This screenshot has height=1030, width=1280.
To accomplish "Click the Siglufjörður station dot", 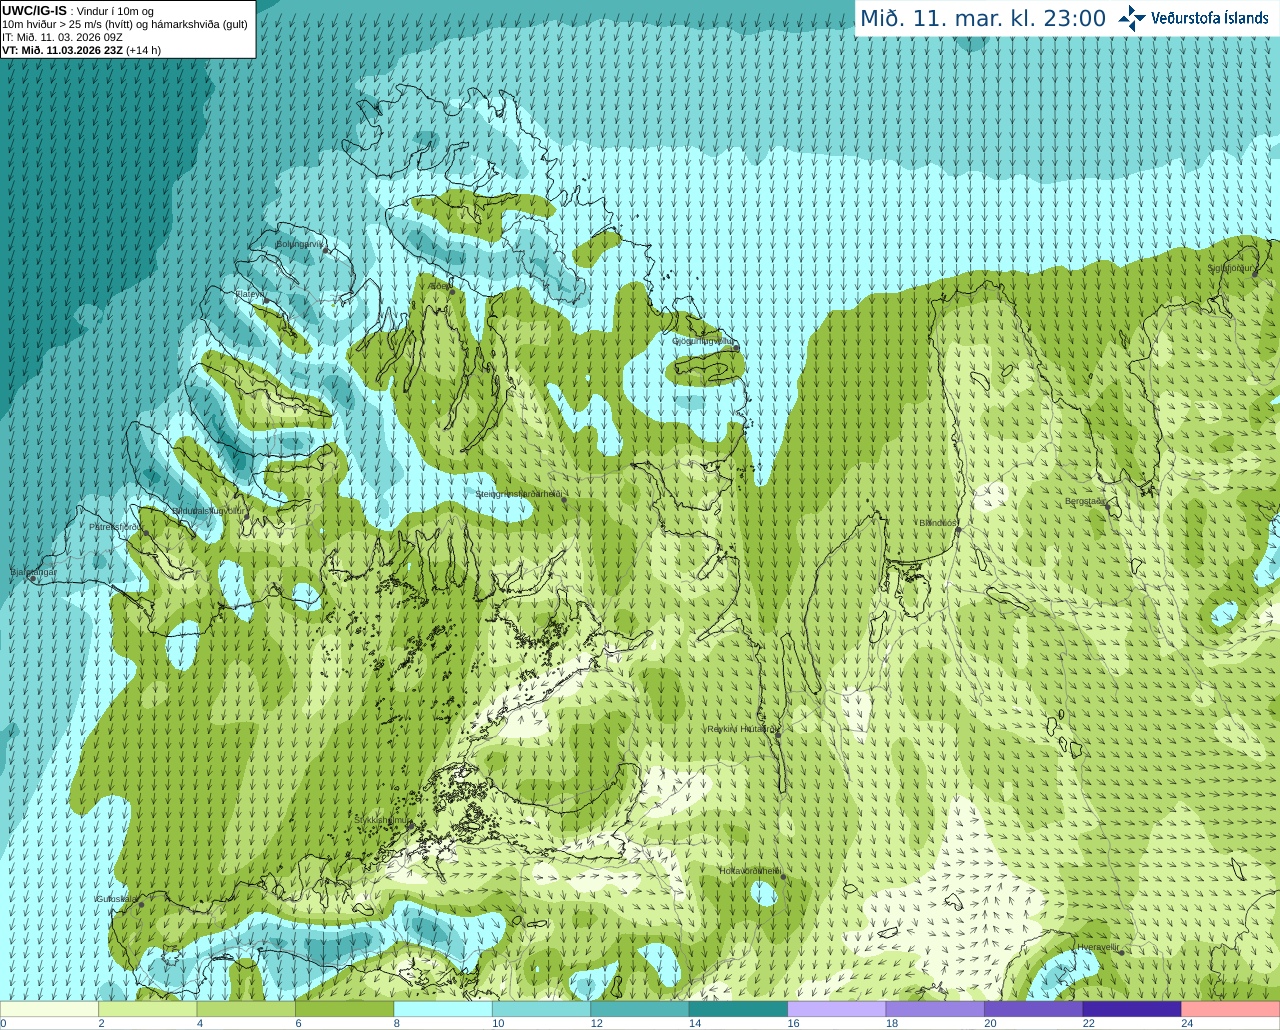I will [1256, 274].
